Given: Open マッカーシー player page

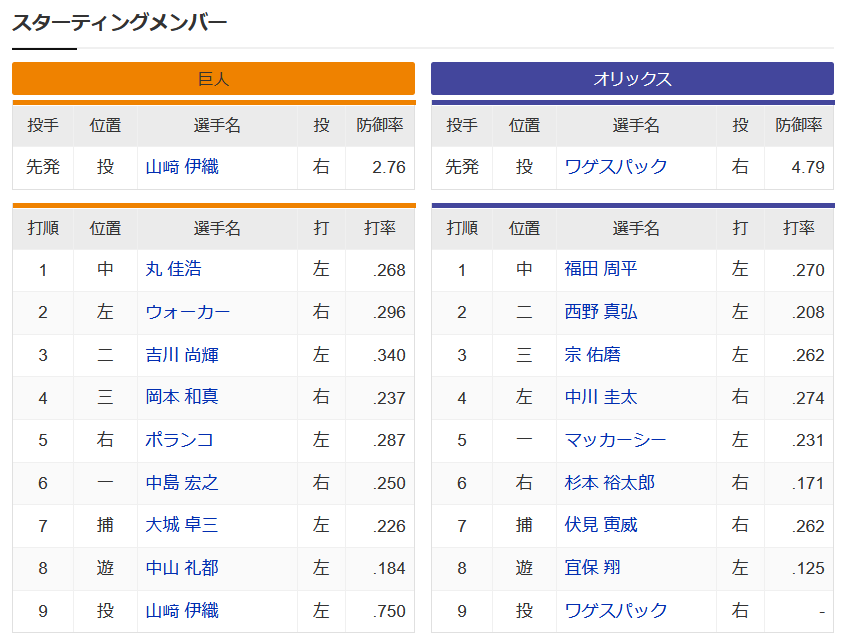Looking at the screenshot, I should coord(615,440).
